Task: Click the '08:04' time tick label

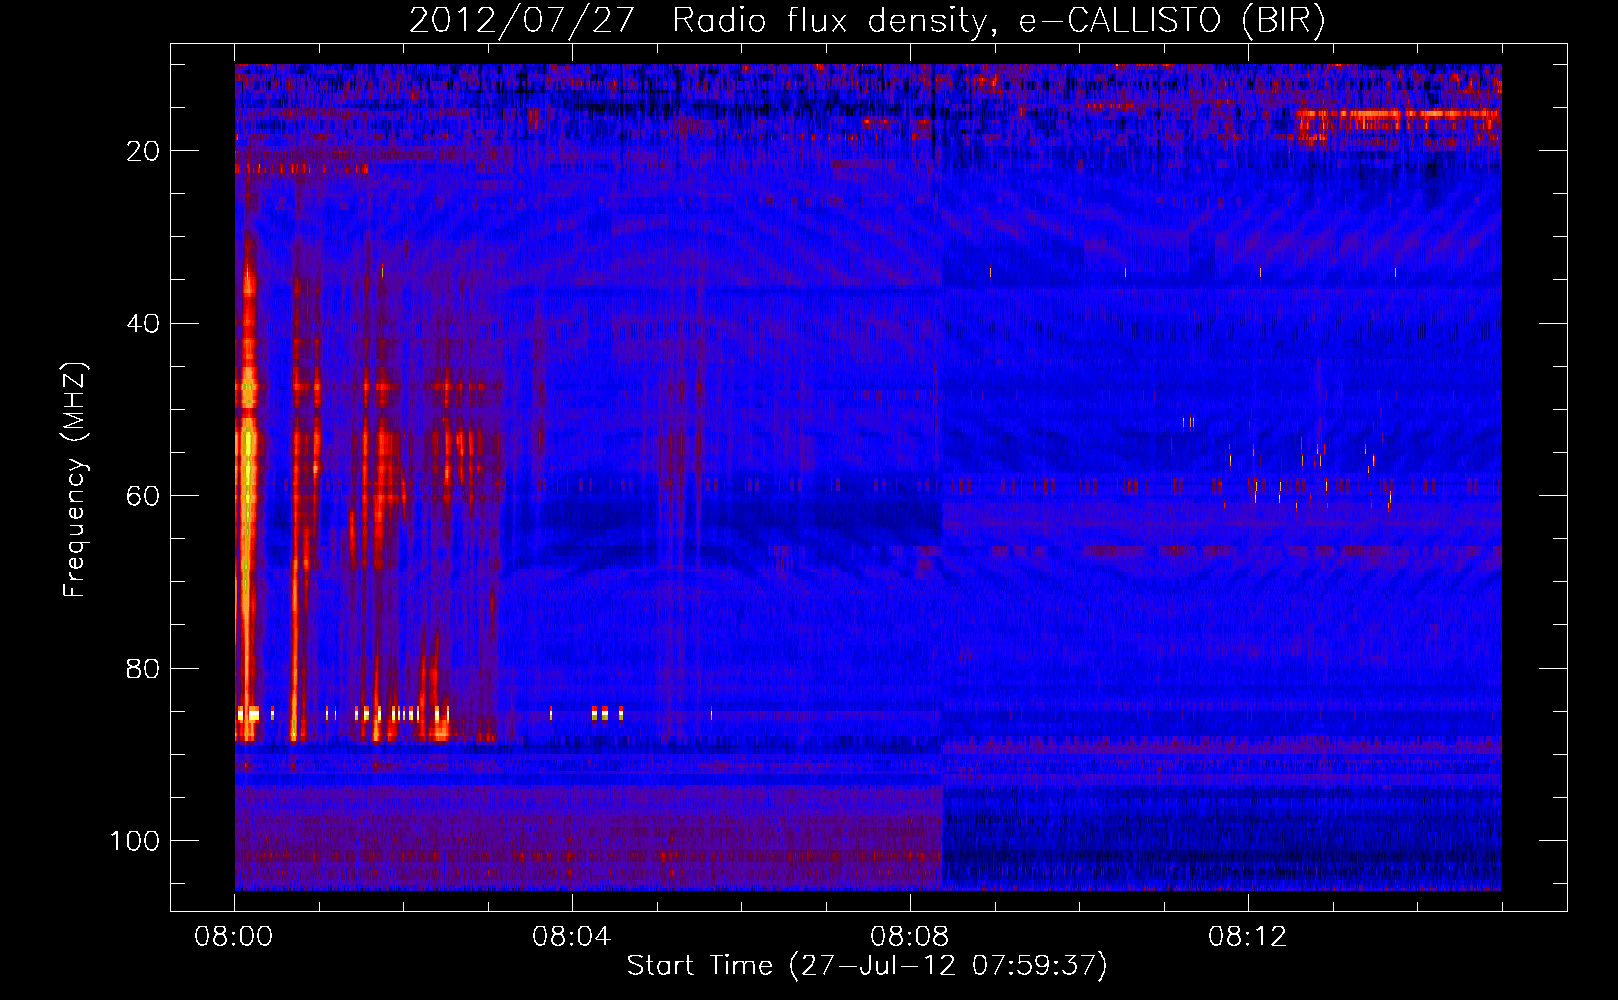Action: pyautogui.click(x=572, y=937)
